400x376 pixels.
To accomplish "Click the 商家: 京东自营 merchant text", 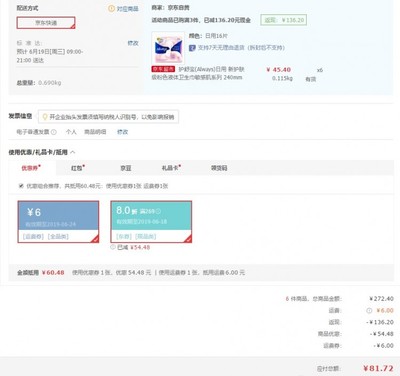I will click(170, 7).
